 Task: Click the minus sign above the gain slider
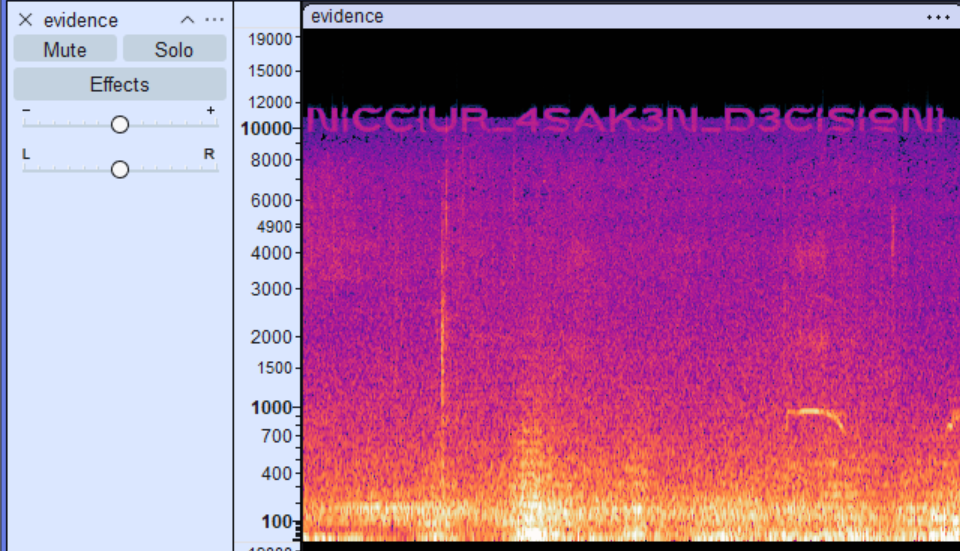point(26,109)
